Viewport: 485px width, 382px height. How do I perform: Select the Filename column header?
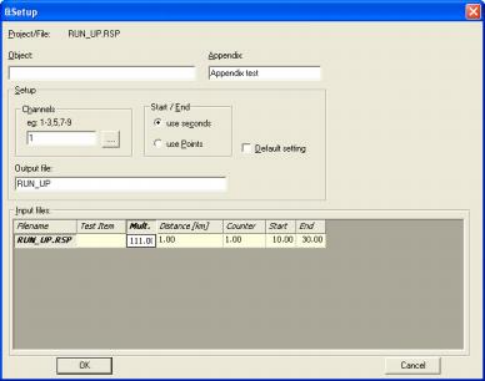[45, 226]
